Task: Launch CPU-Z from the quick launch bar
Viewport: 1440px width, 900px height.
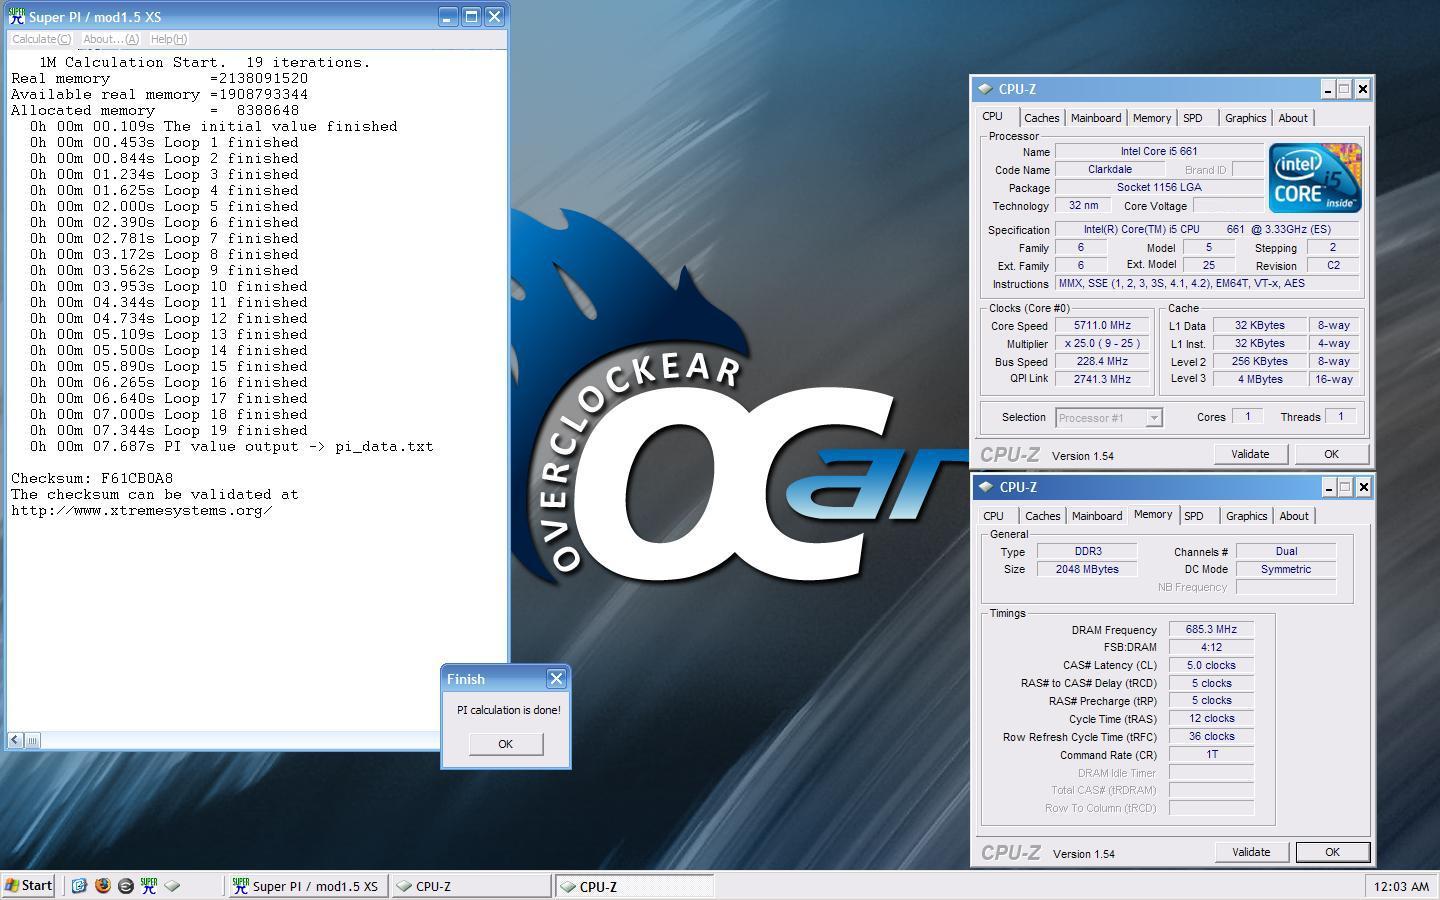Action: tap(172, 886)
